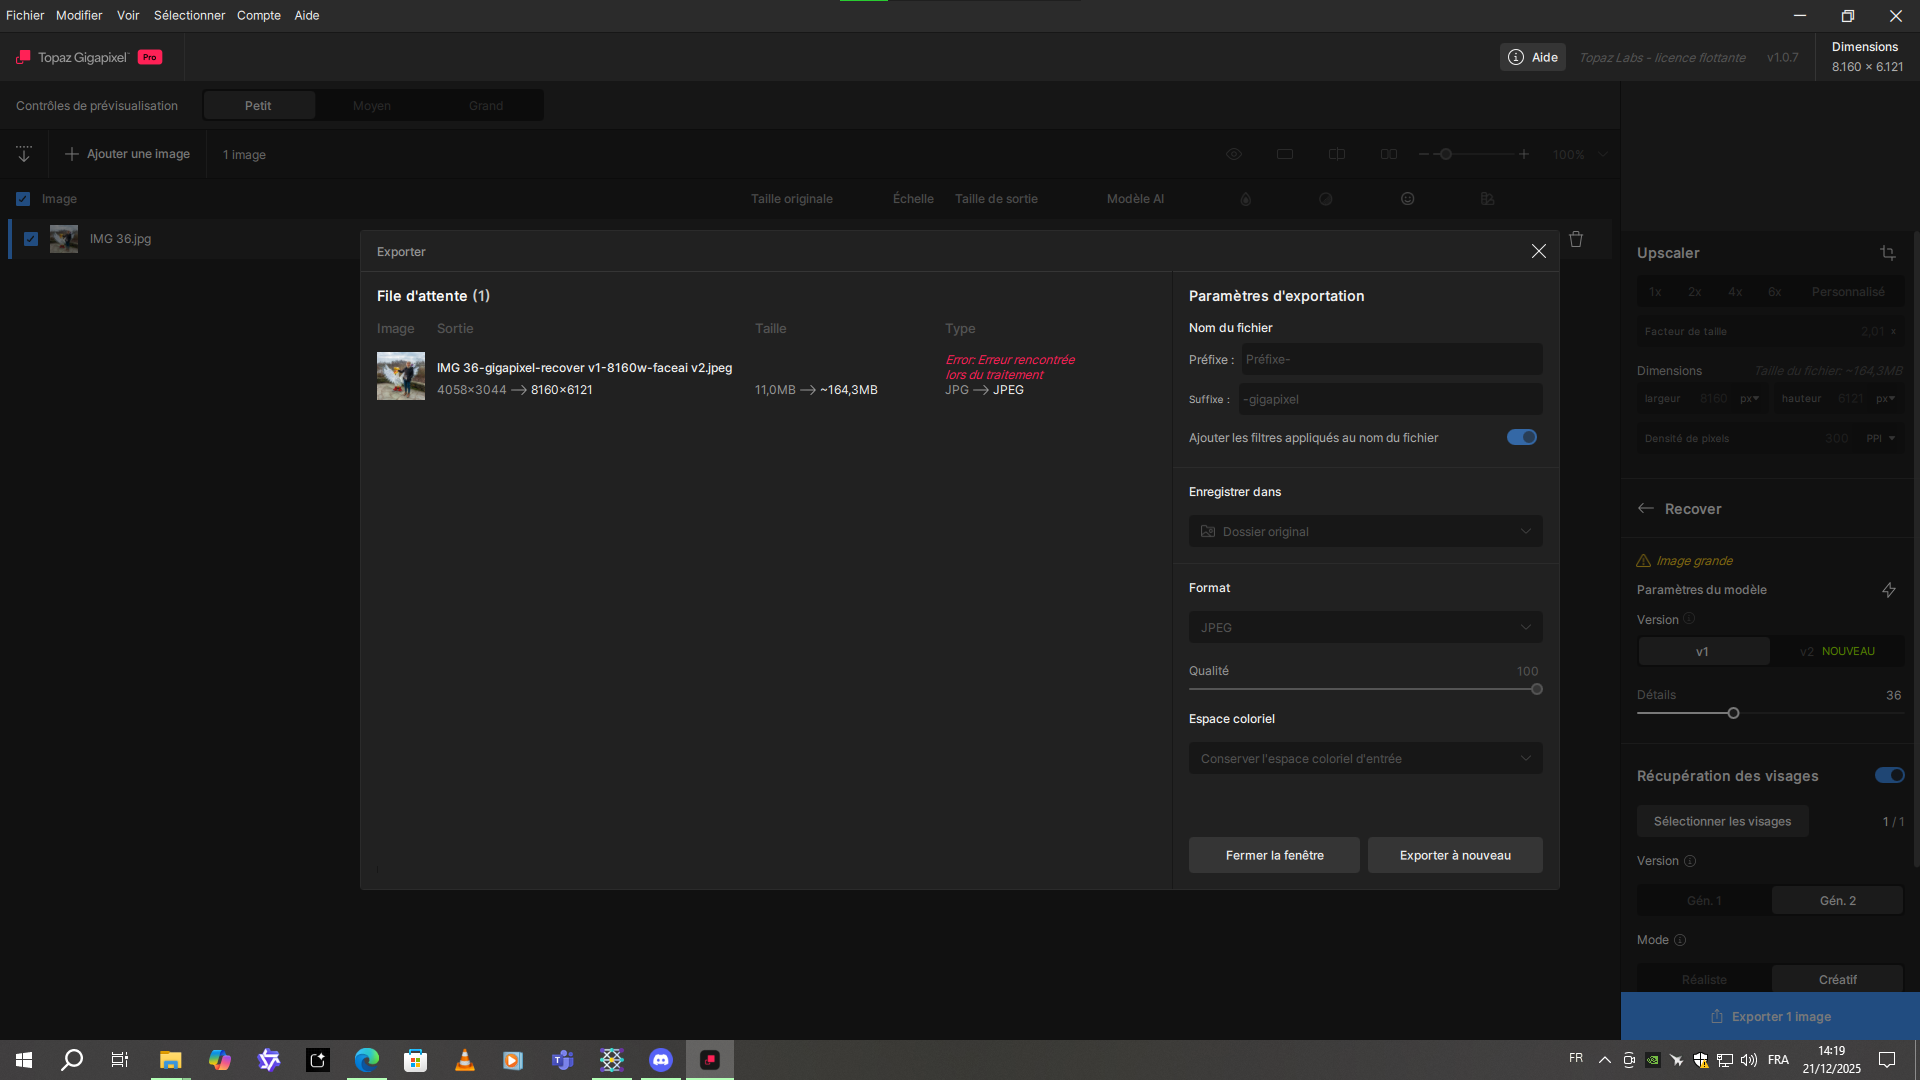Uncheck the IMG 36.jpg checkbox
The height and width of the screenshot is (1080, 1920).
31,239
